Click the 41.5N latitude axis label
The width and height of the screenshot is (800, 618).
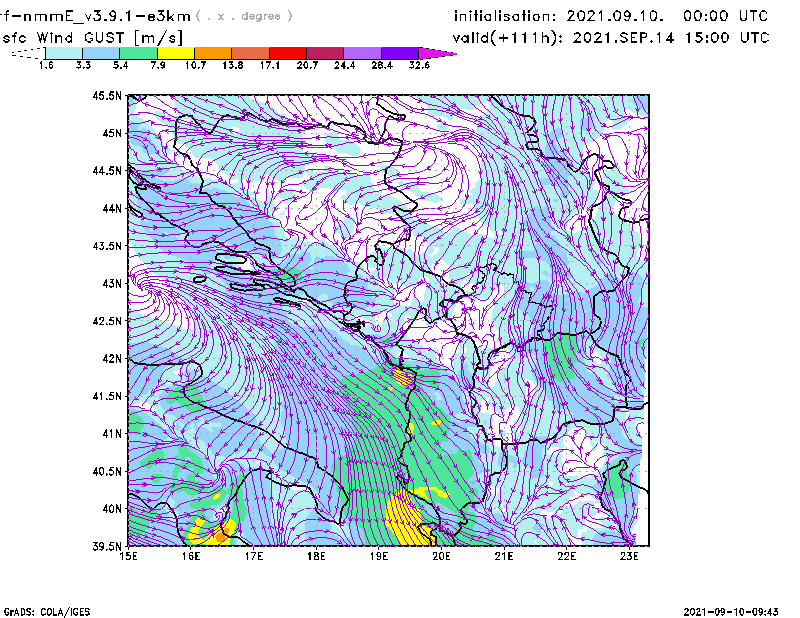(107, 396)
